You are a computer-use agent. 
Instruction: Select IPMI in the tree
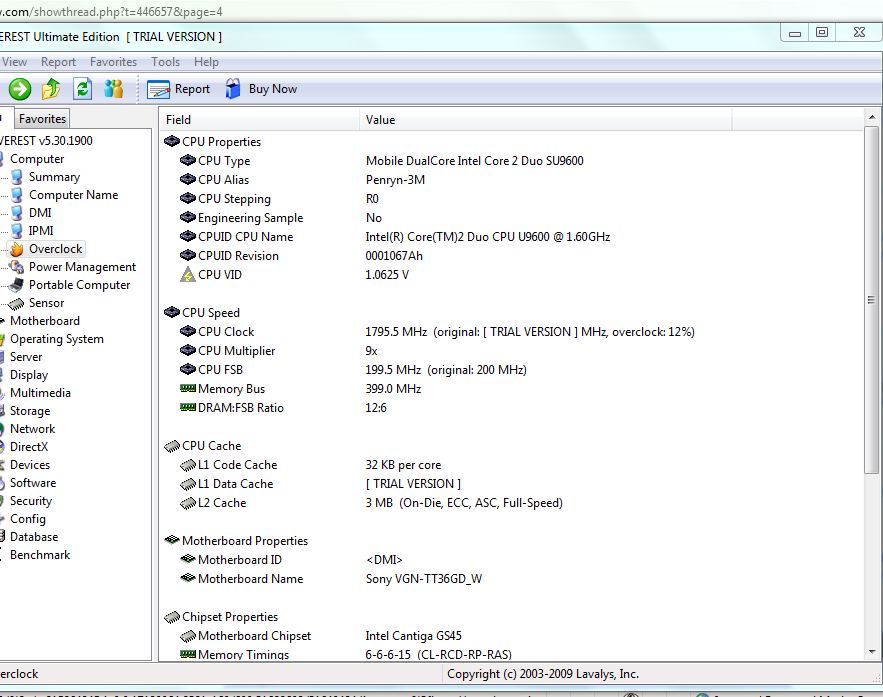41,231
